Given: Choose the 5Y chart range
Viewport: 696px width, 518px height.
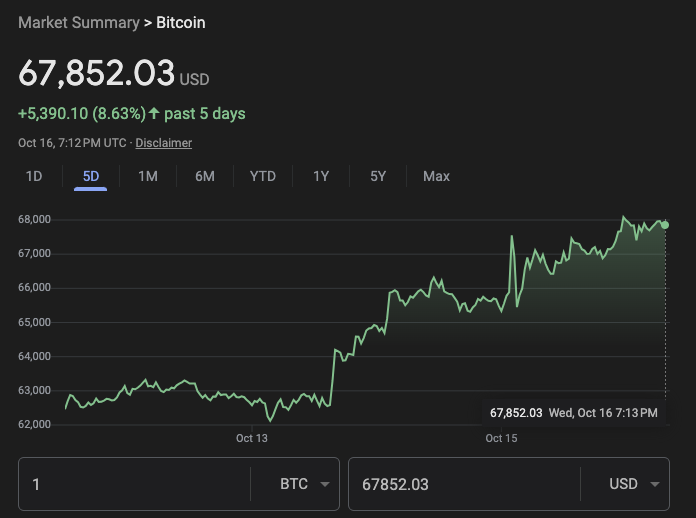Looking at the screenshot, I should pos(378,176).
